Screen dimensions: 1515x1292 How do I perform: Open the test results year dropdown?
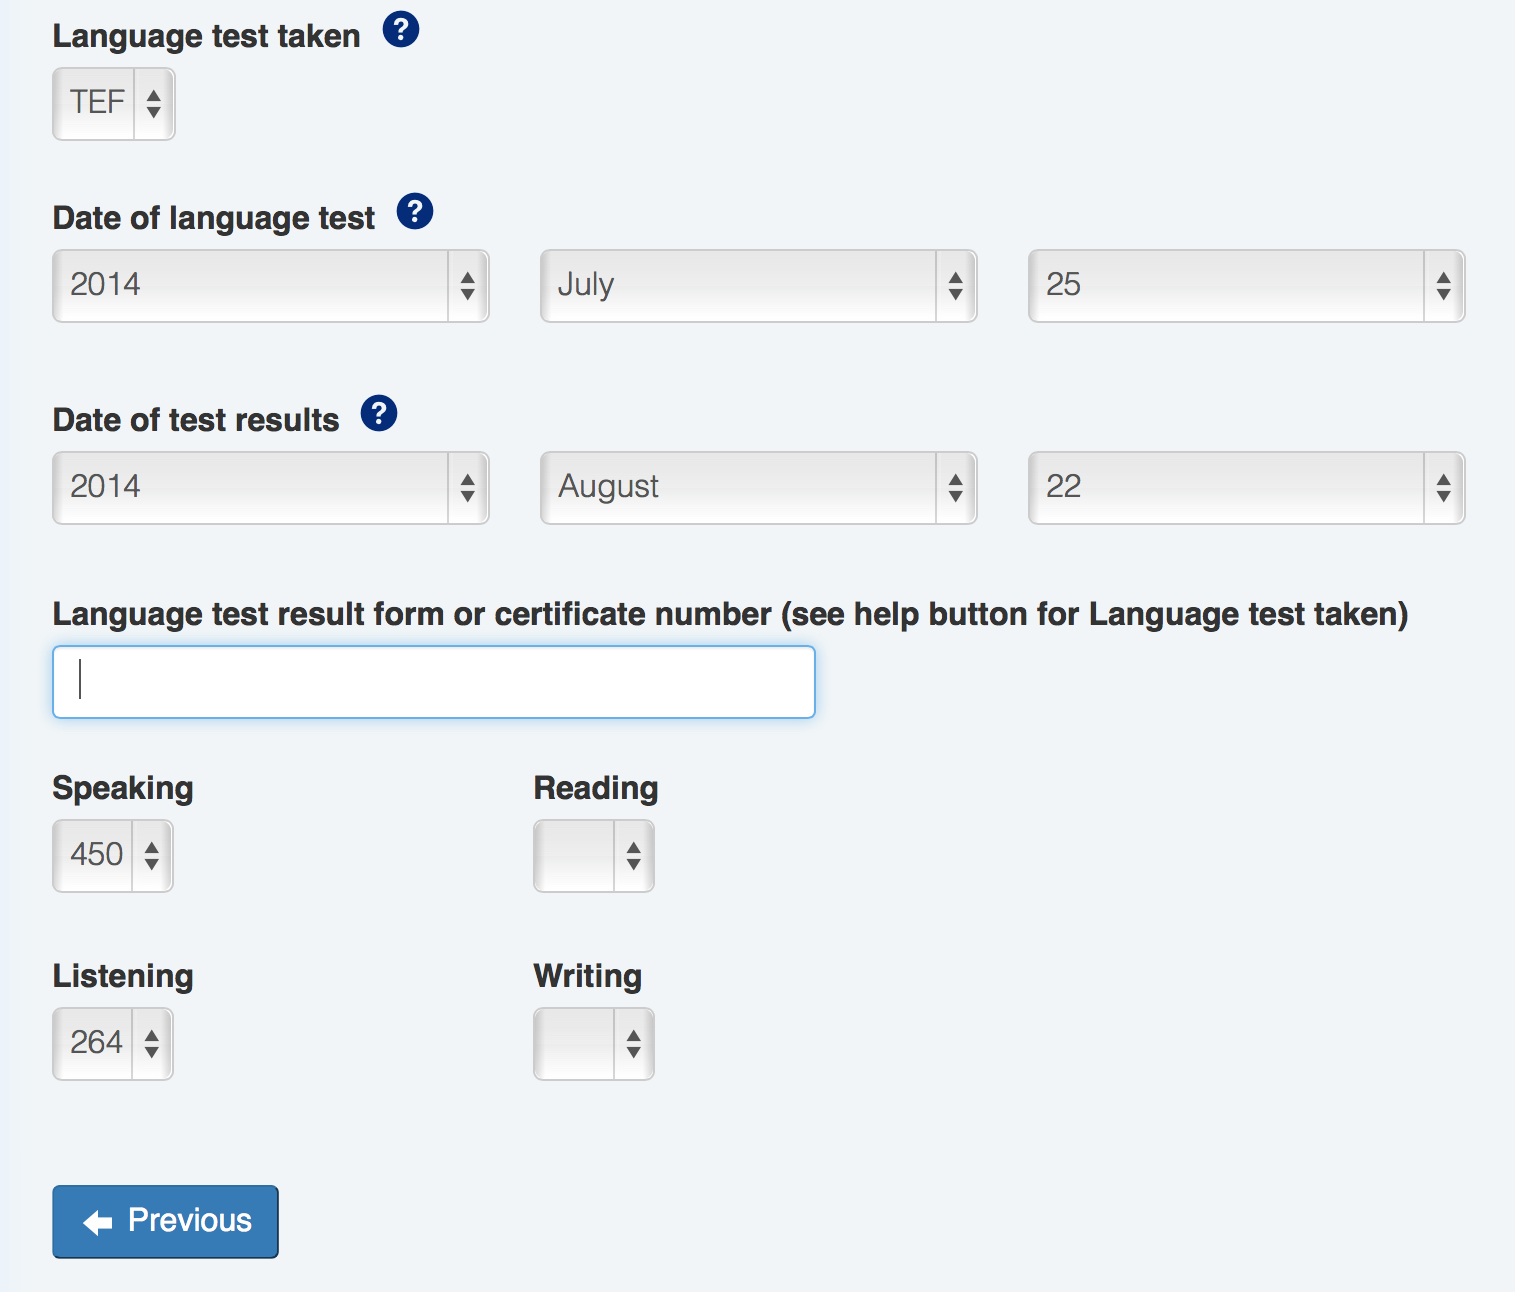click(270, 488)
